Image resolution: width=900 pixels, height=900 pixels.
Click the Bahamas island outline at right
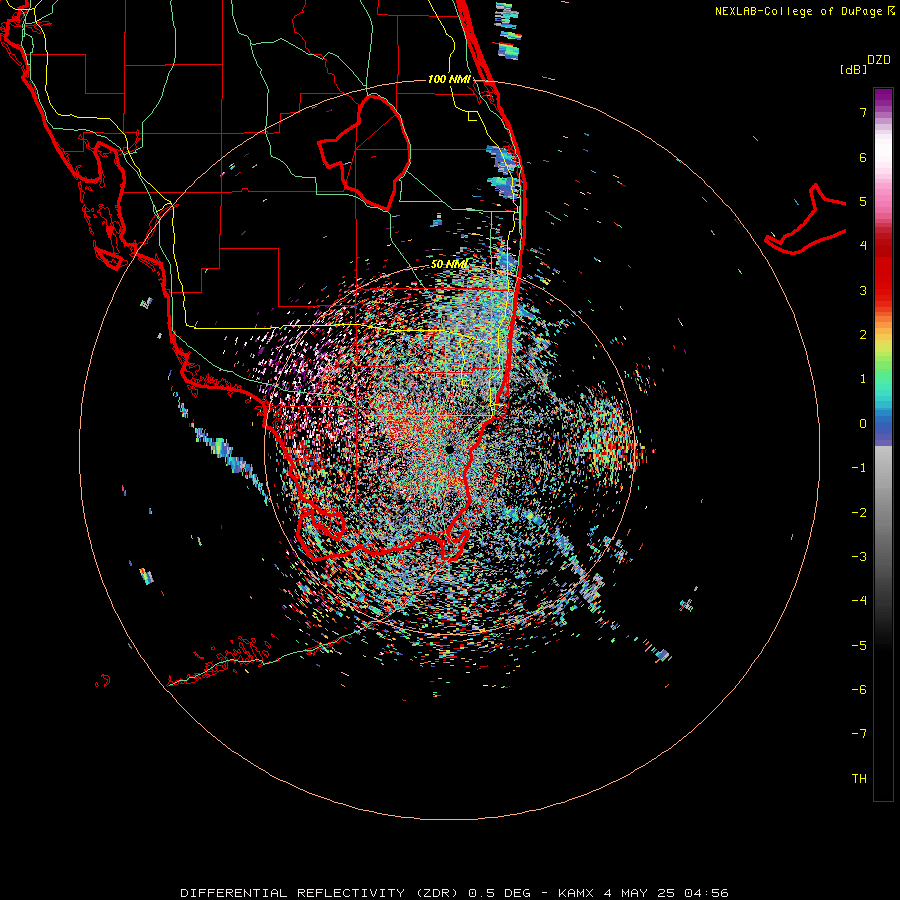coord(805,219)
